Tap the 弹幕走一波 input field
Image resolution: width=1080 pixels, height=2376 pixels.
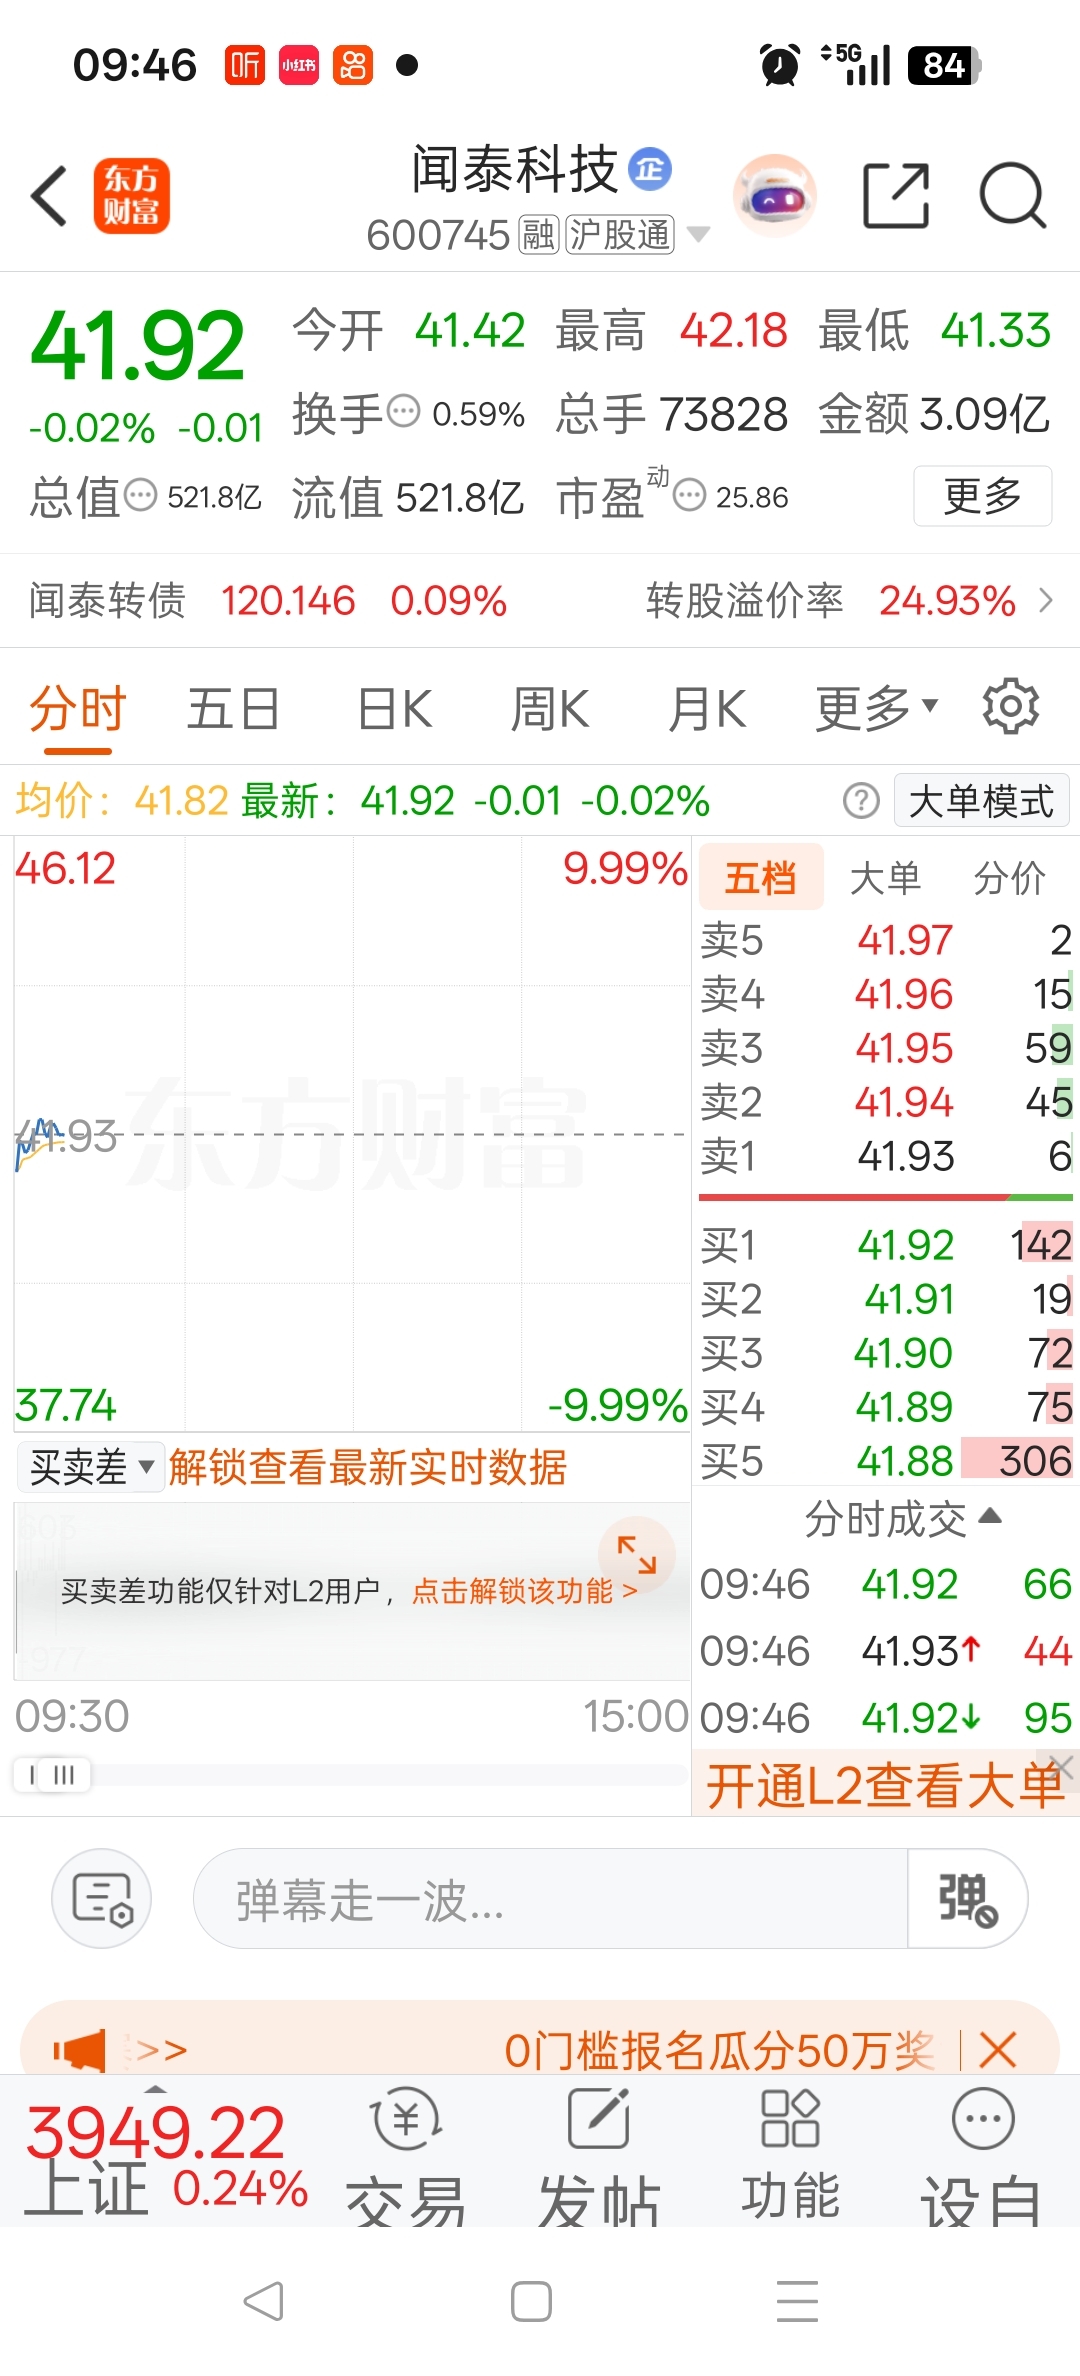(550, 1898)
